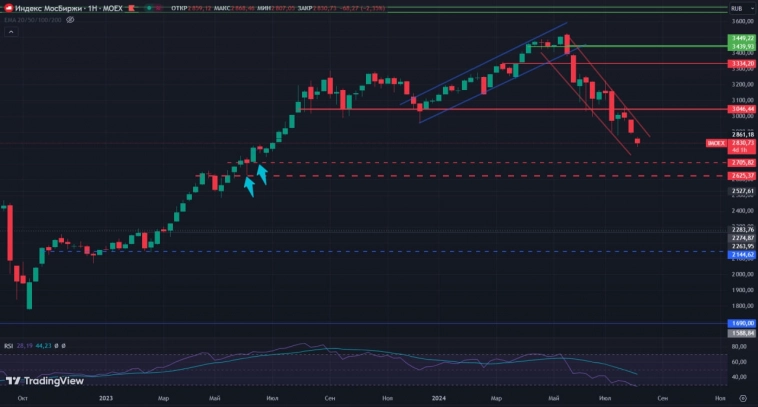
Task: Click the 3600,00 price scale tick
Action: (743, 22)
